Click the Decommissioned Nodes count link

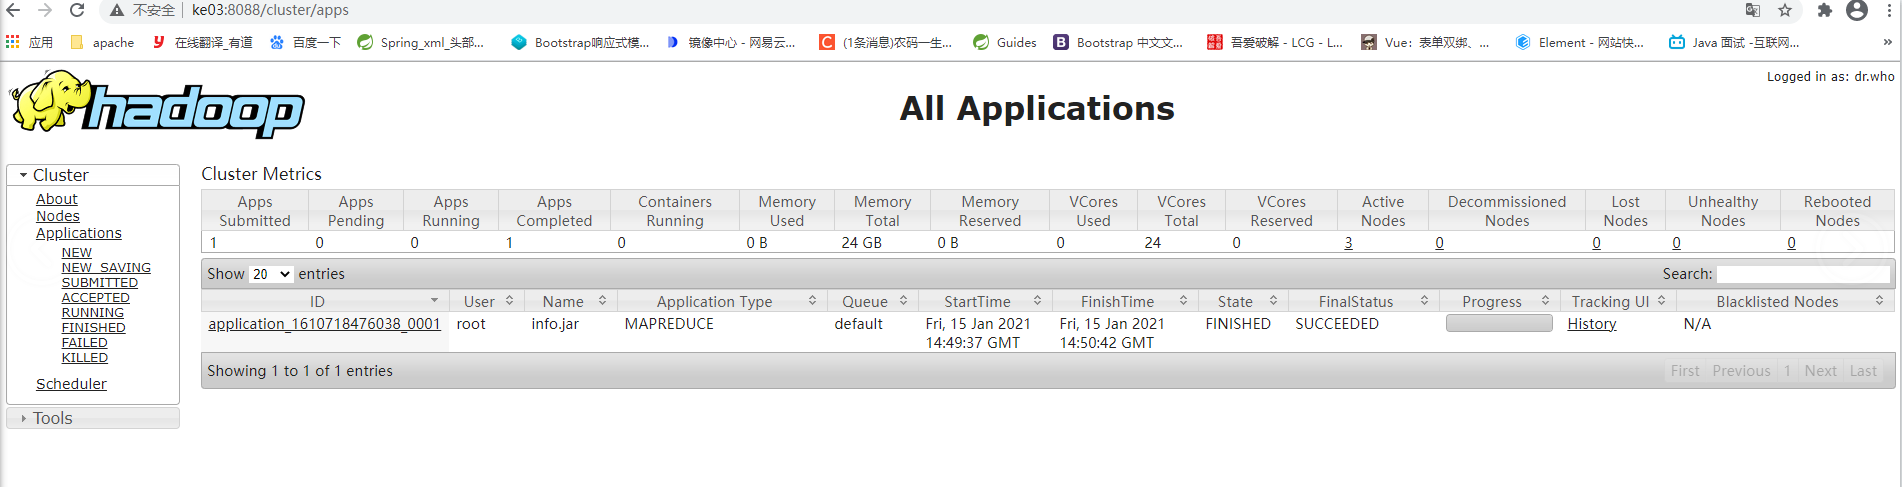pos(1439,243)
